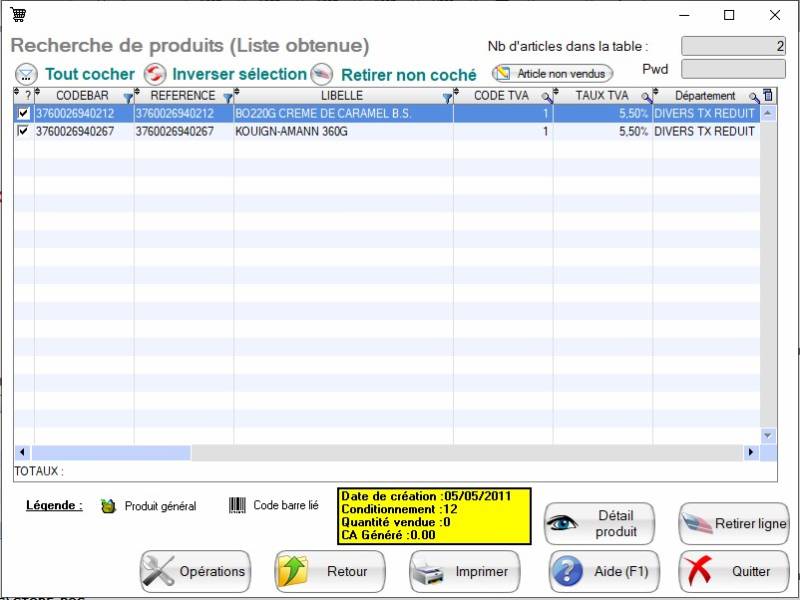This screenshot has height=600, width=800.
Task: Click the tools icon on Opérations
Action: click(x=158, y=572)
